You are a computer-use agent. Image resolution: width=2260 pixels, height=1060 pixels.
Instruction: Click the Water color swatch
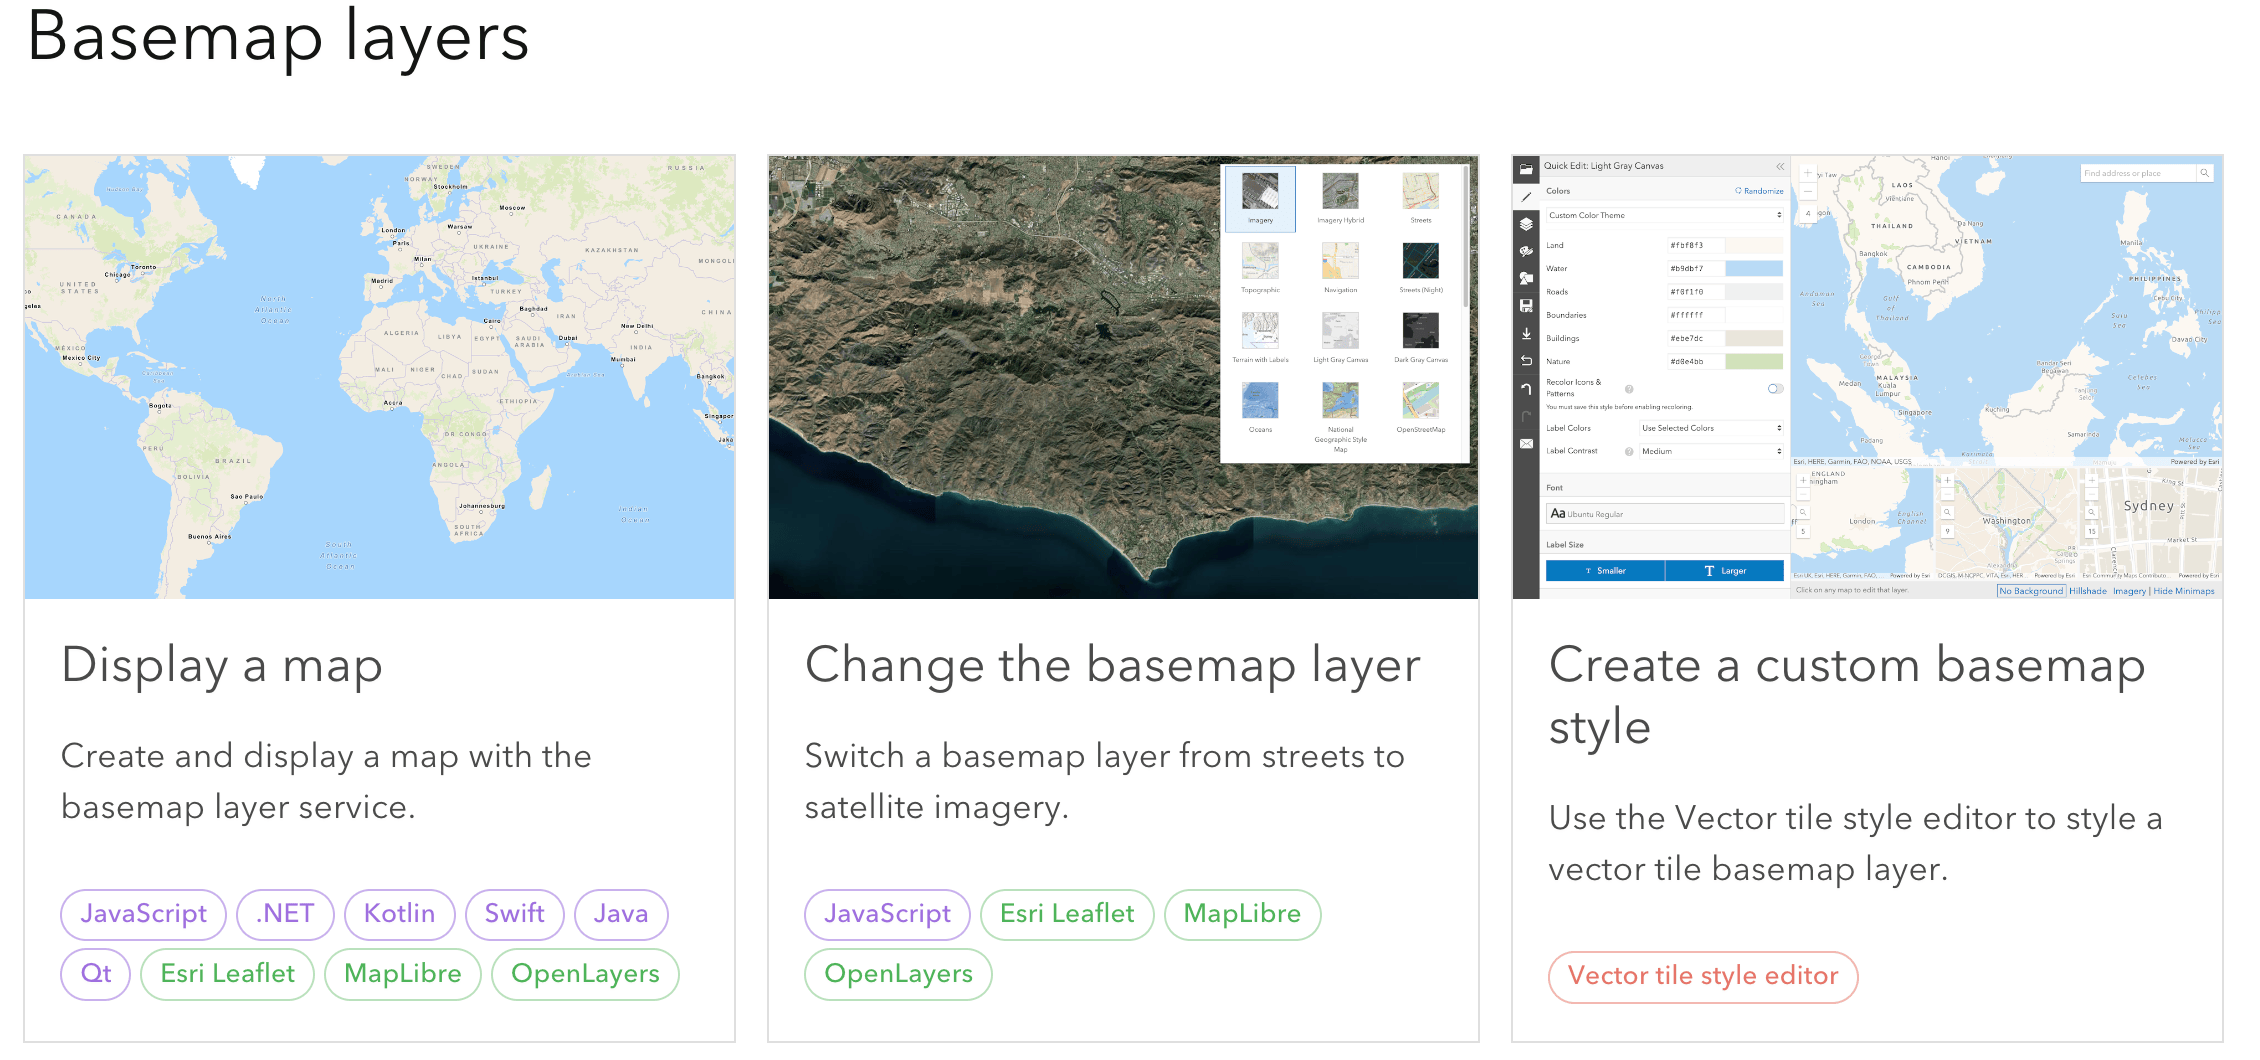tap(1754, 268)
